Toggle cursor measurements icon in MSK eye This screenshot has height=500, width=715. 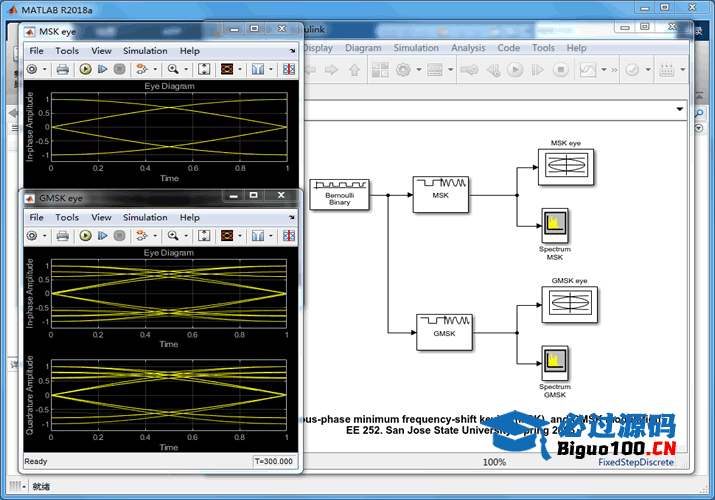289,69
